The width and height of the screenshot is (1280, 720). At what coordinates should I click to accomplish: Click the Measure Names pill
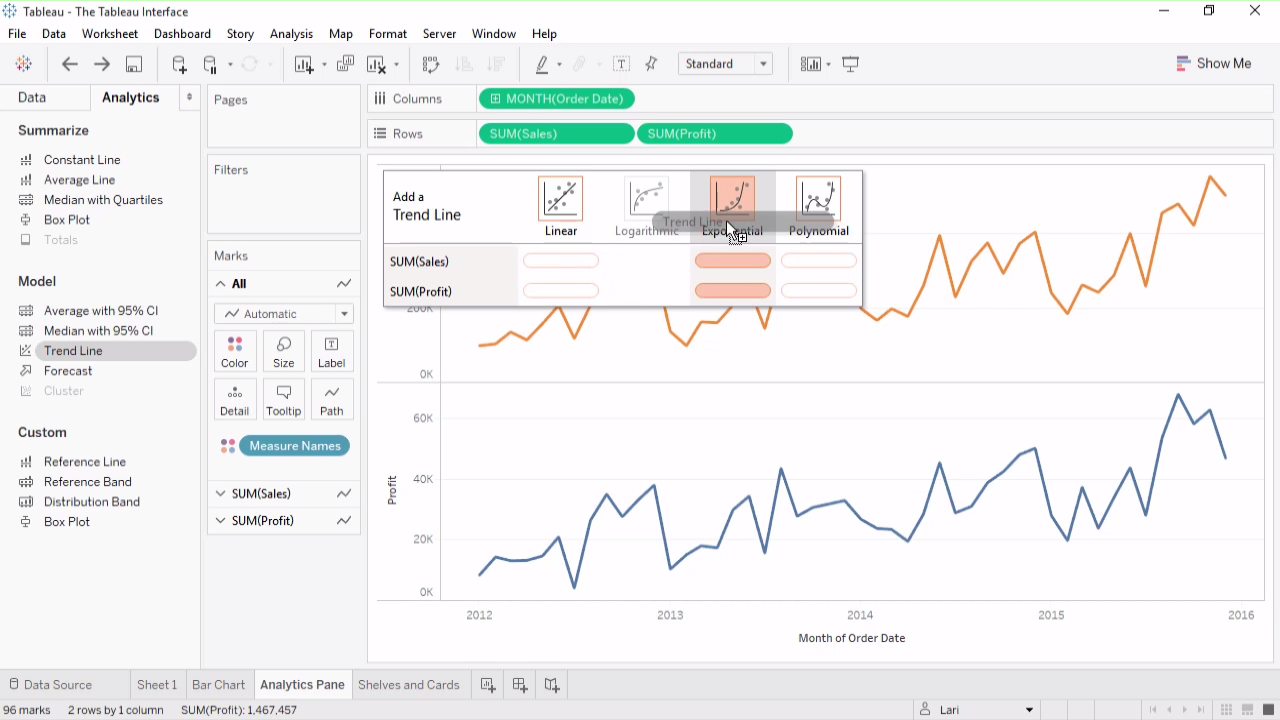point(294,446)
